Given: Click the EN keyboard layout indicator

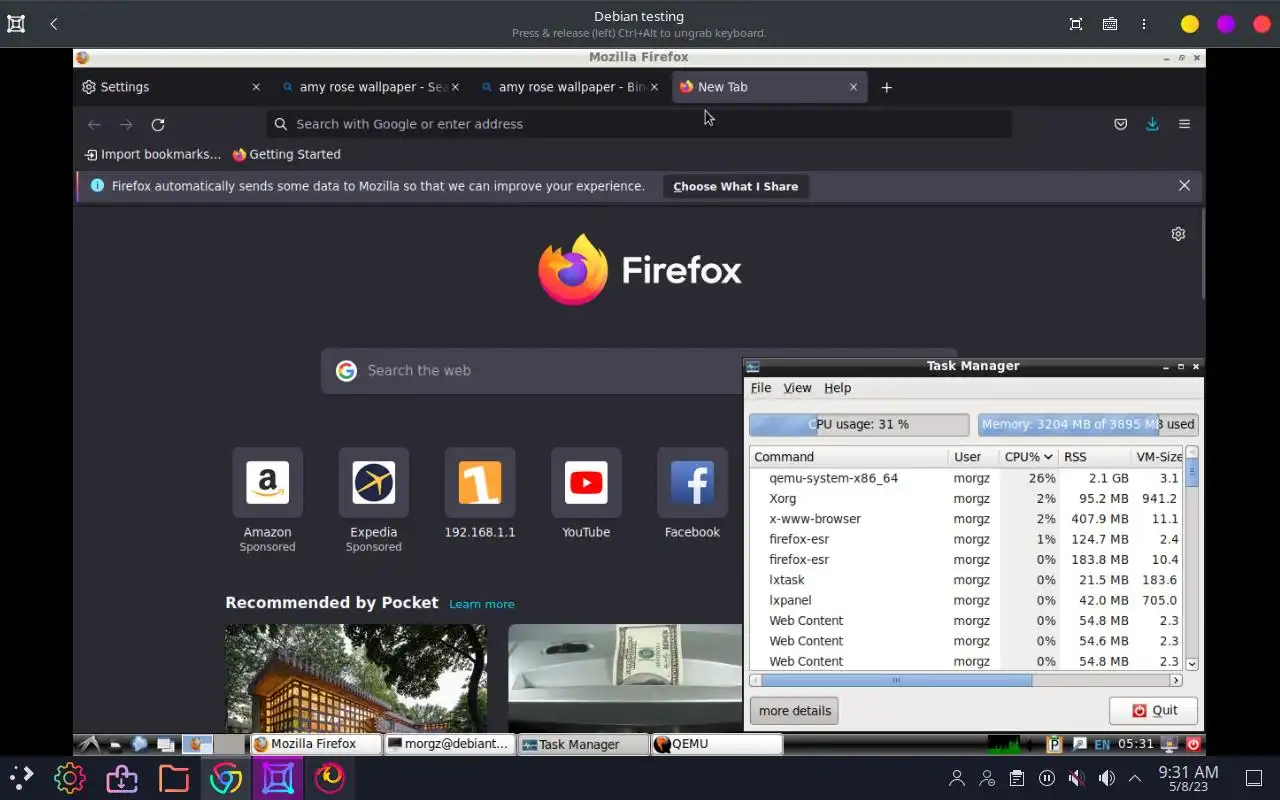Looking at the screenshot, I should [1102, 744].
